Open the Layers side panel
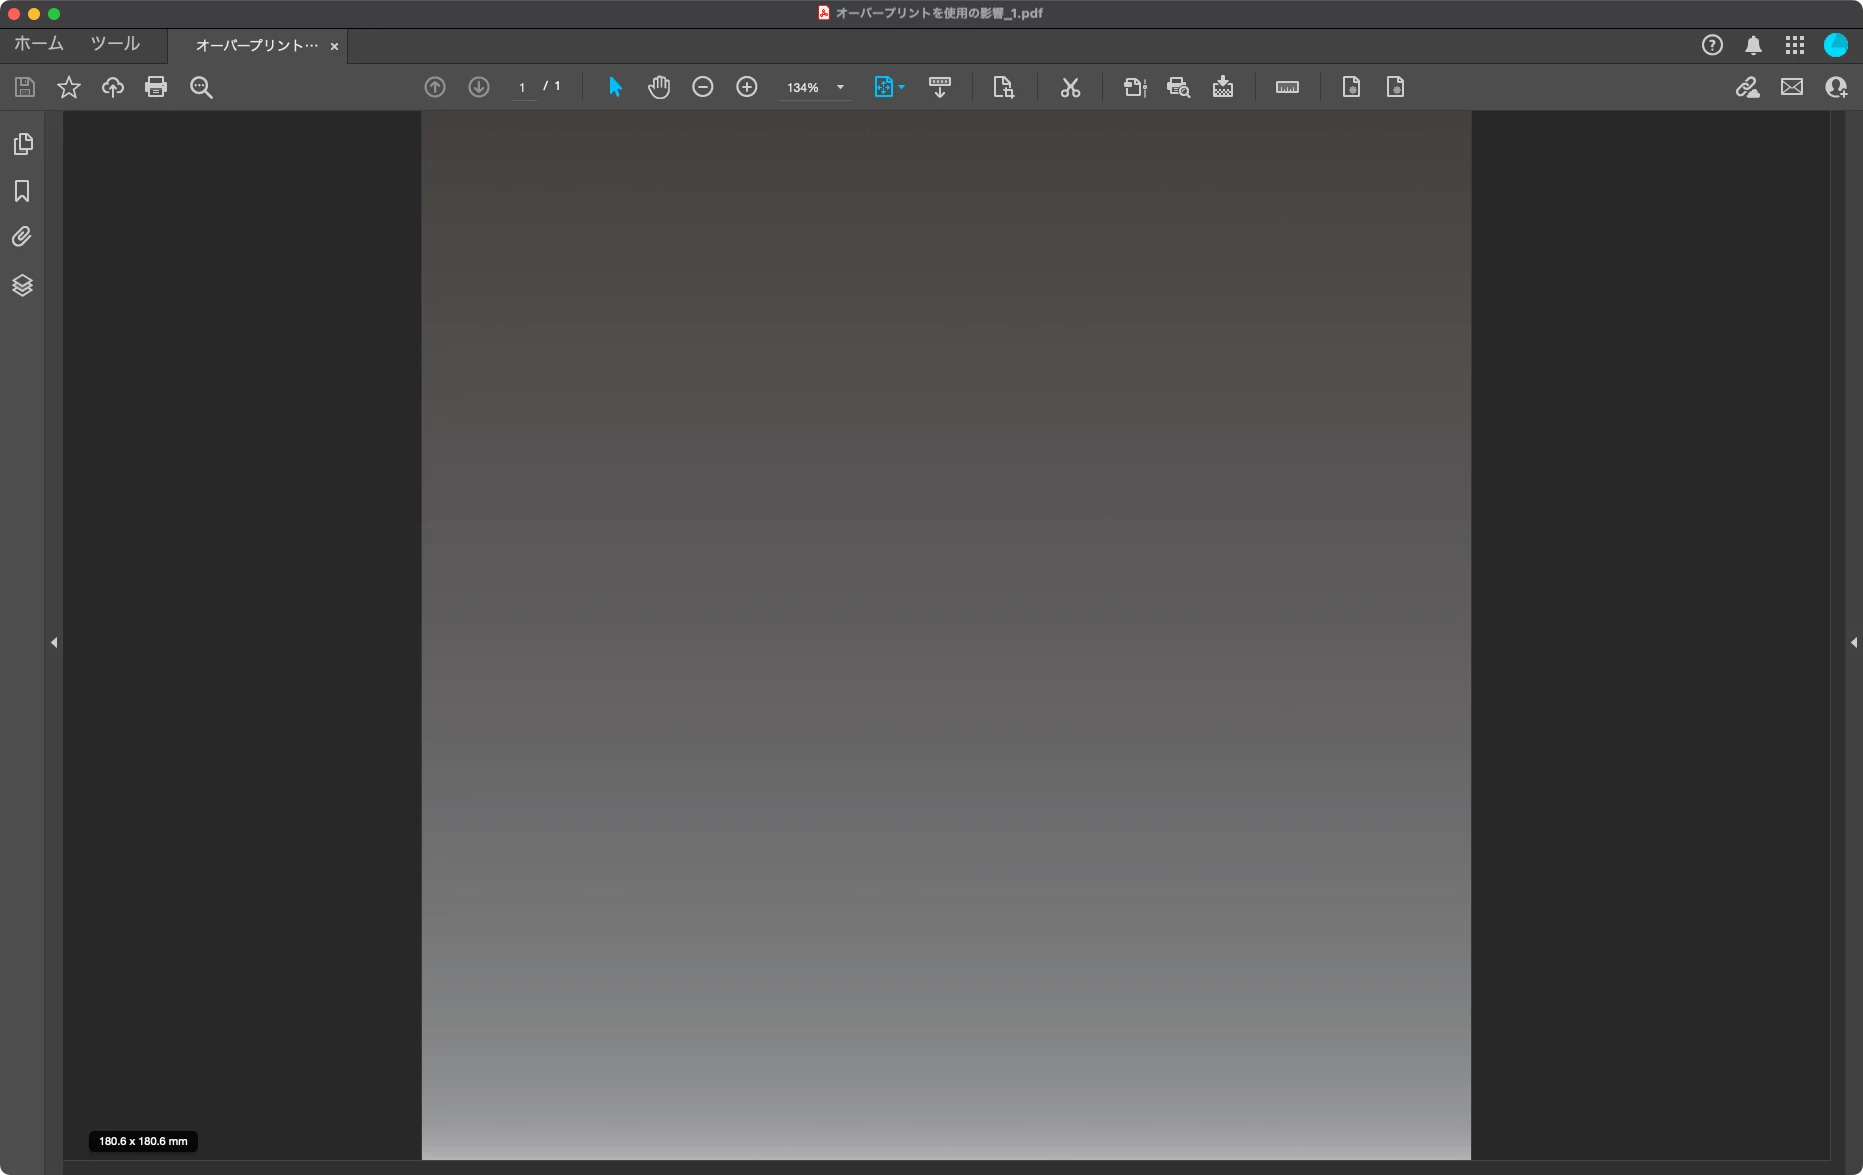1863x1175 pixels. (22, 285)
